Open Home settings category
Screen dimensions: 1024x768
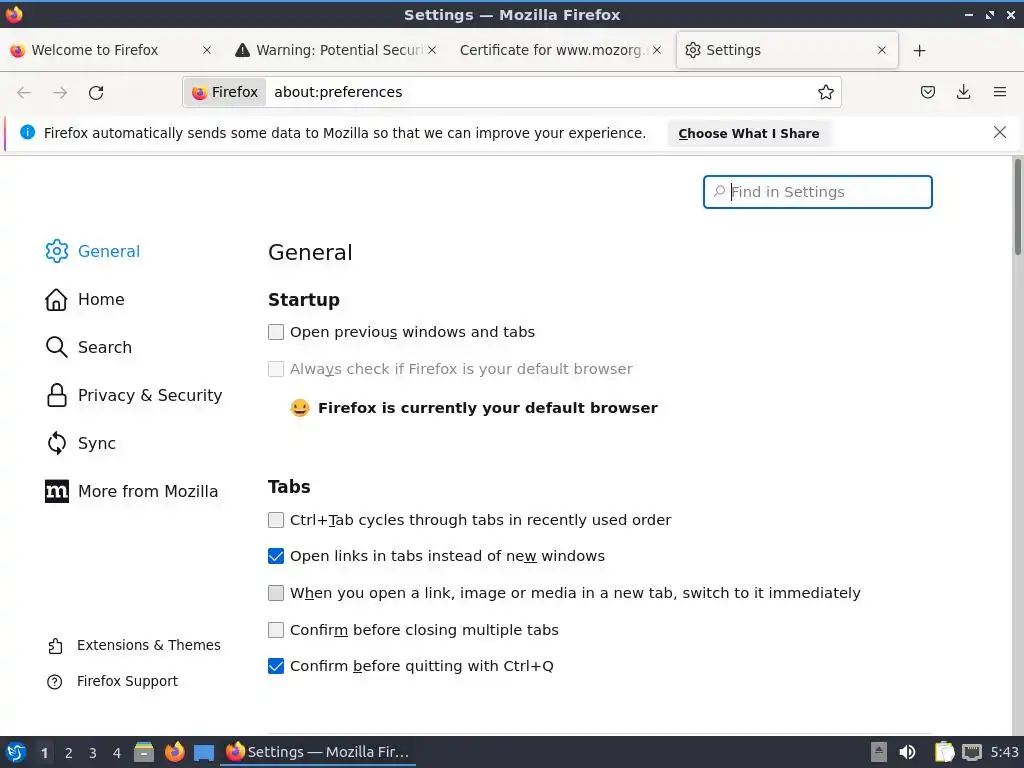[101, 299]
